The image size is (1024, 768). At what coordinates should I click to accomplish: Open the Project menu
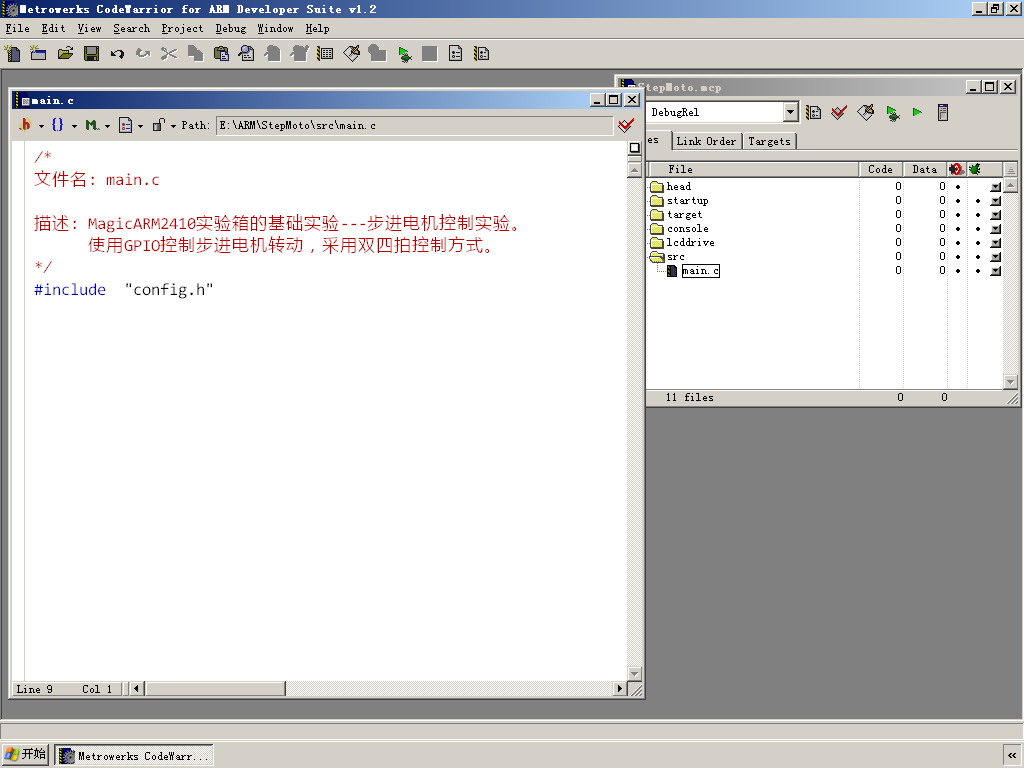(182, 28)
